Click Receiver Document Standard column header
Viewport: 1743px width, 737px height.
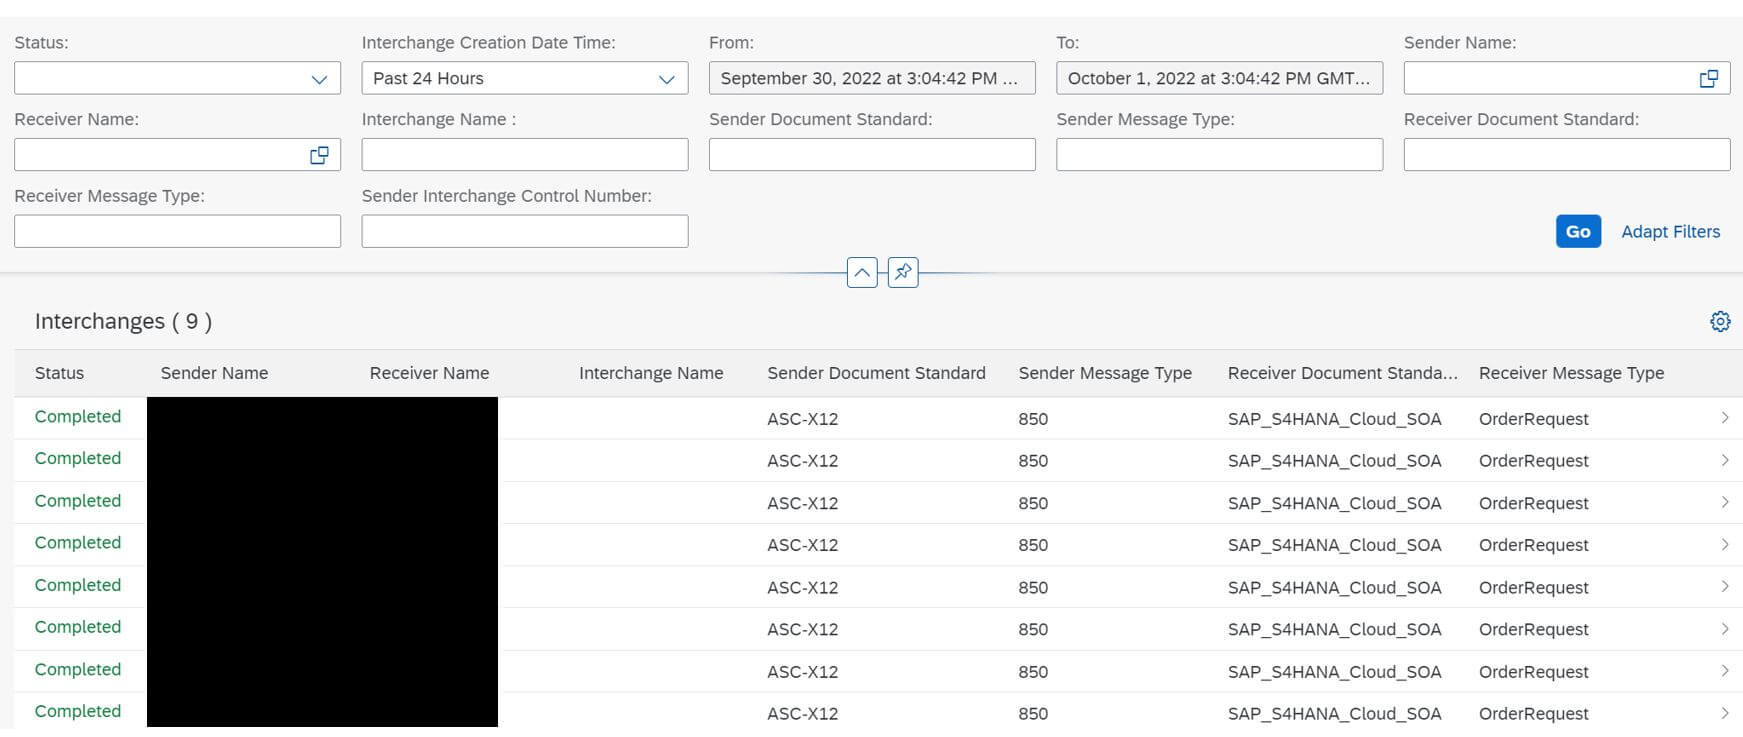1343,373
